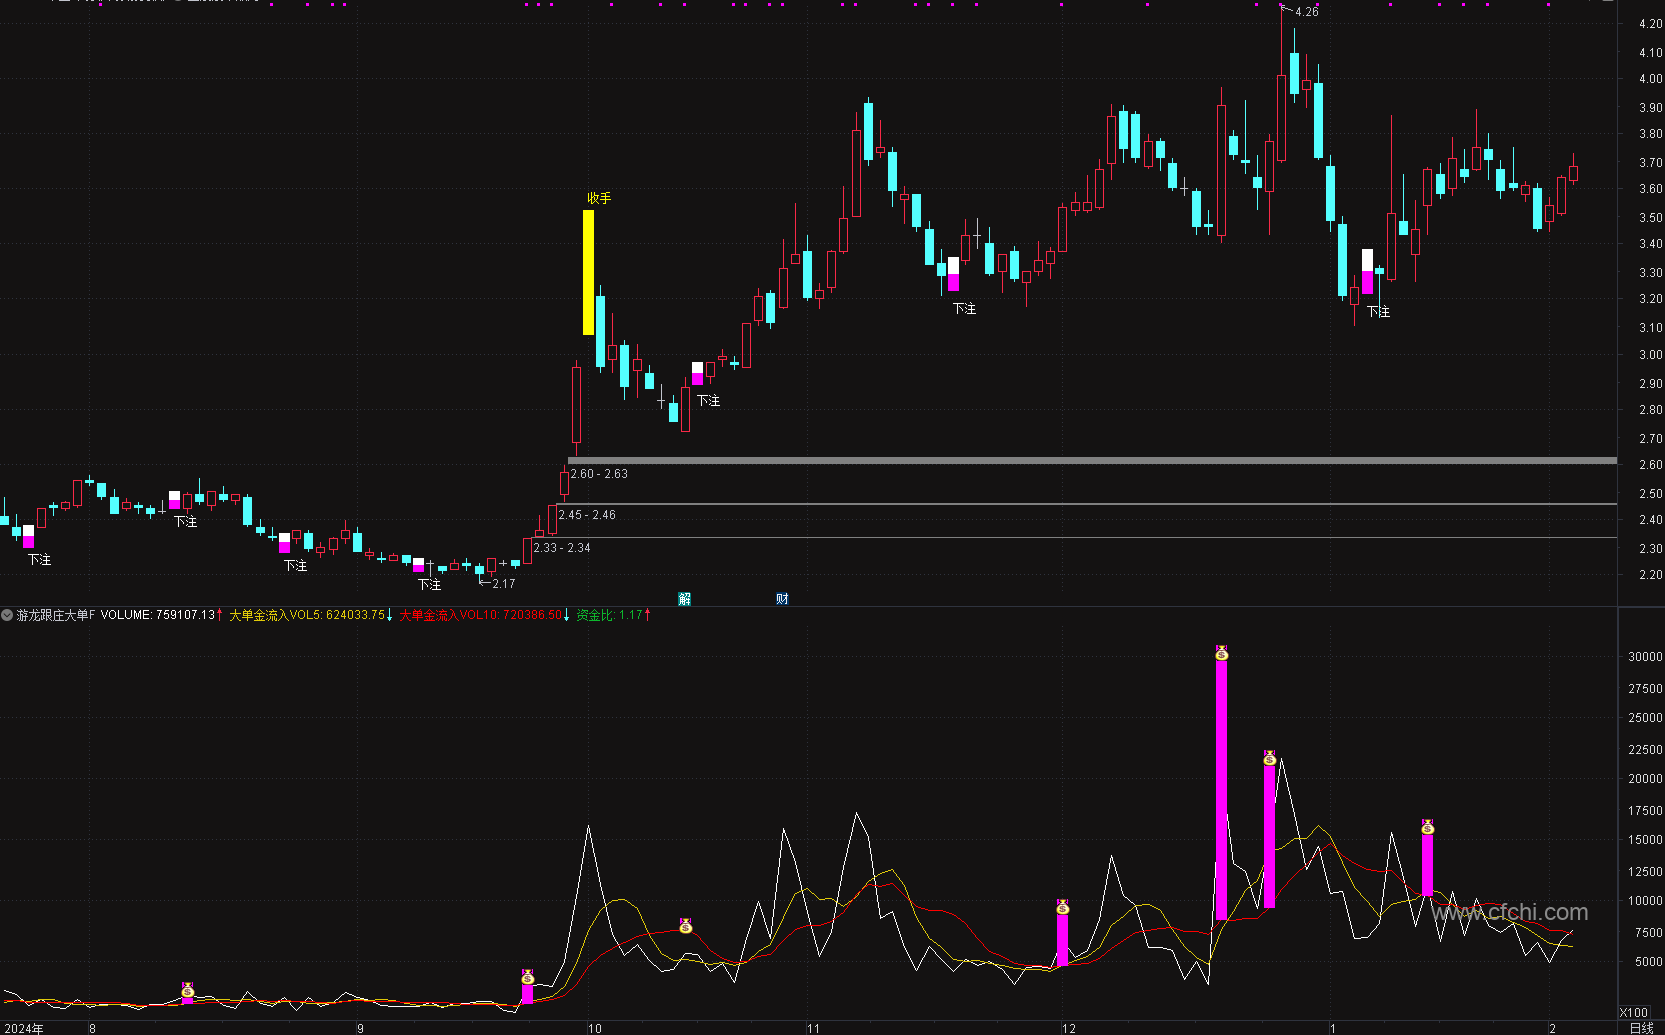Open the 财 marker icon

tap(782, 599)
